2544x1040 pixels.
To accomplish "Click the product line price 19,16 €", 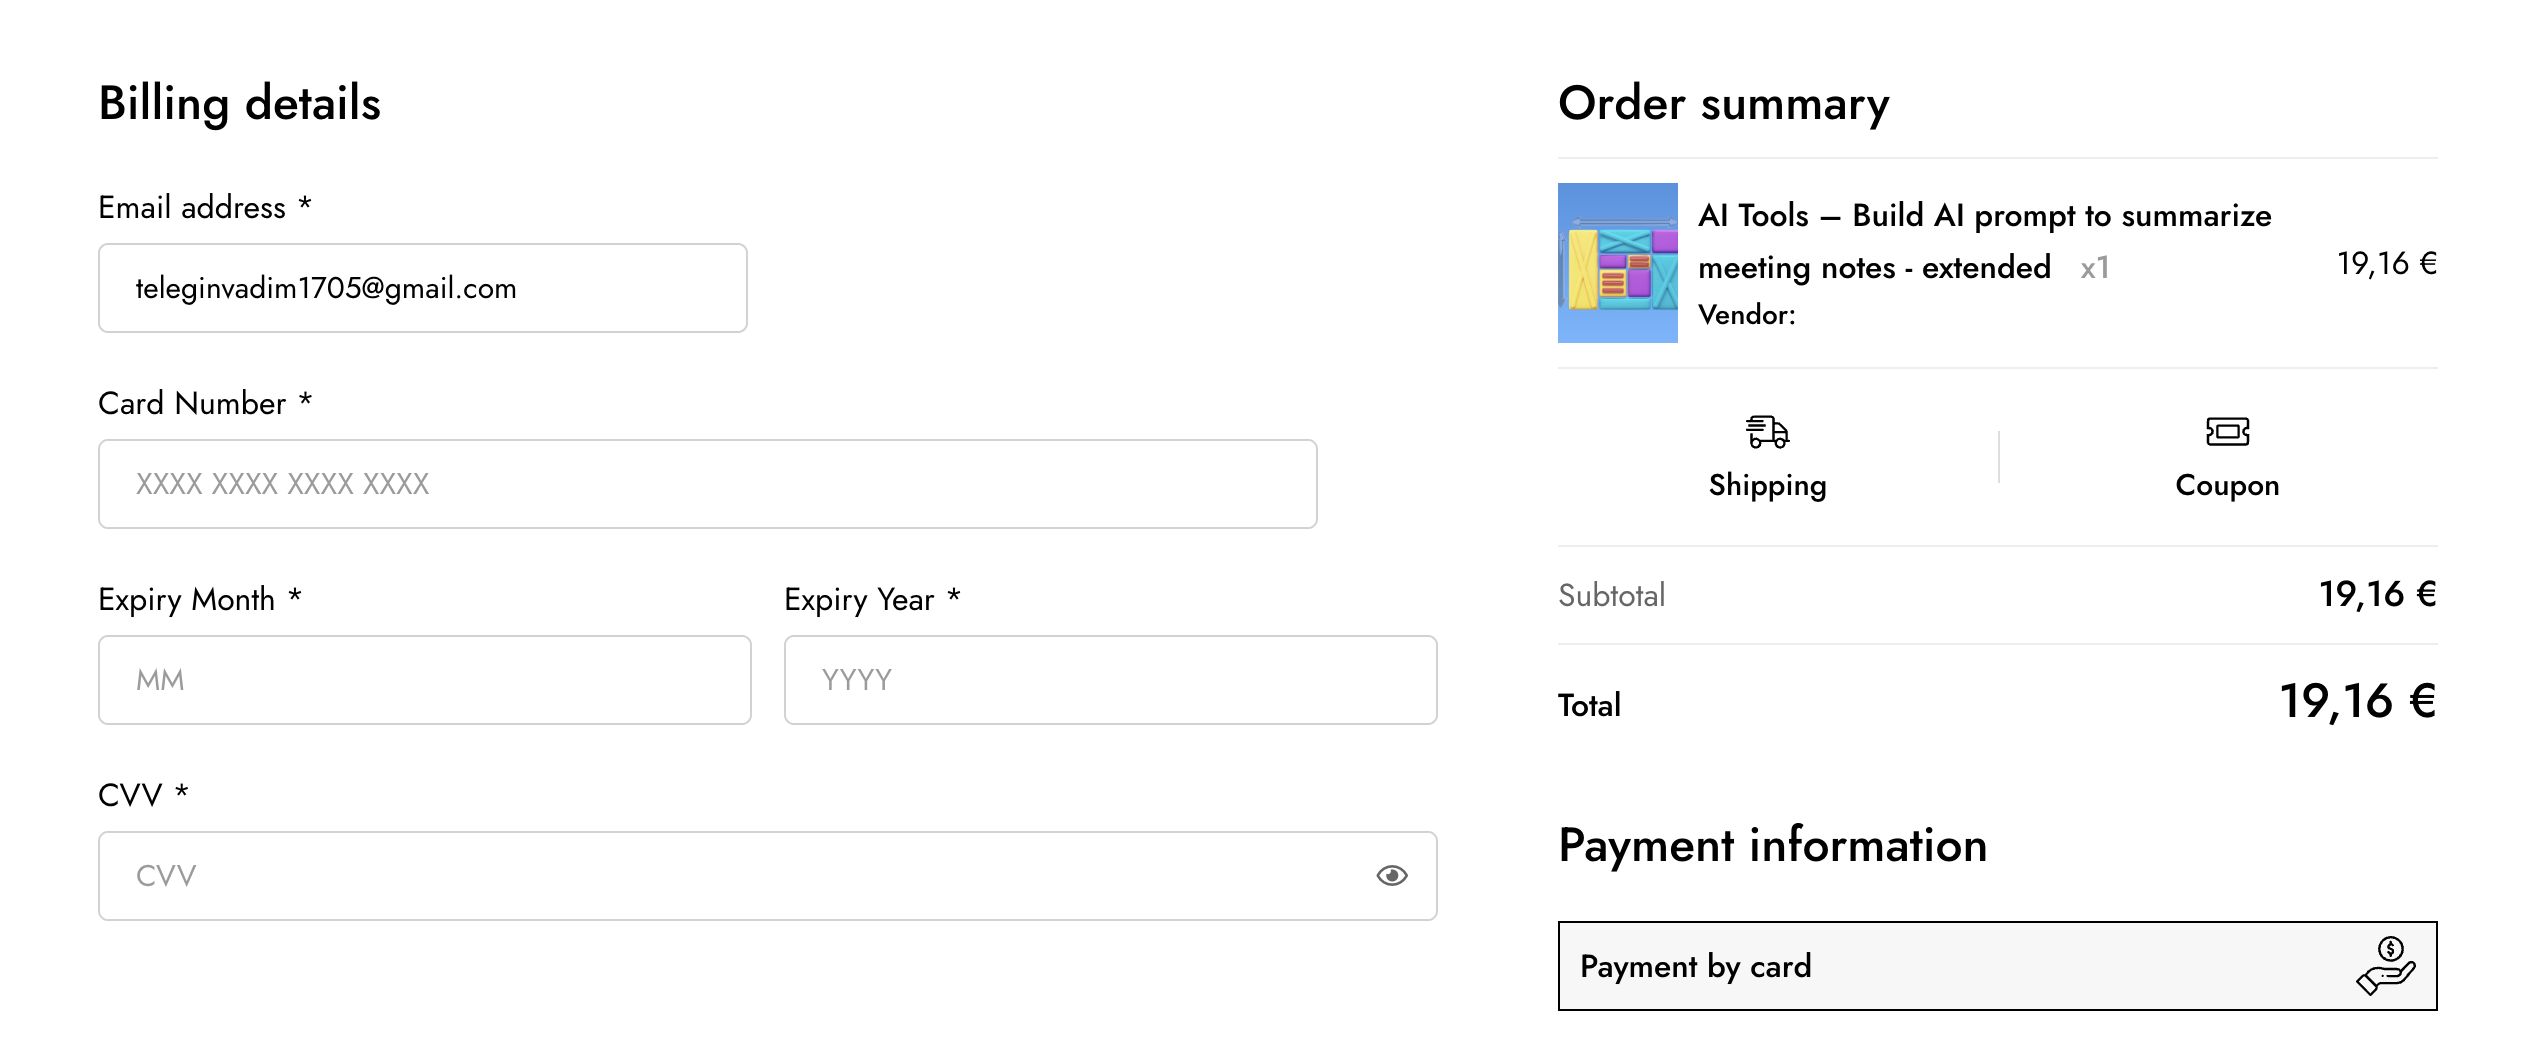I will (2386, 264).
